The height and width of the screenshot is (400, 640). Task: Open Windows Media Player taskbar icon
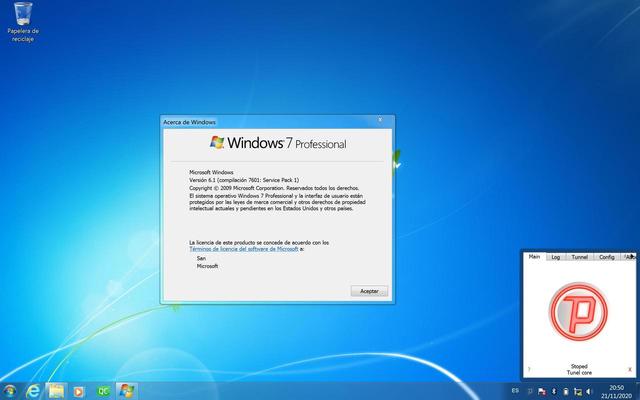tap(78, 392)
